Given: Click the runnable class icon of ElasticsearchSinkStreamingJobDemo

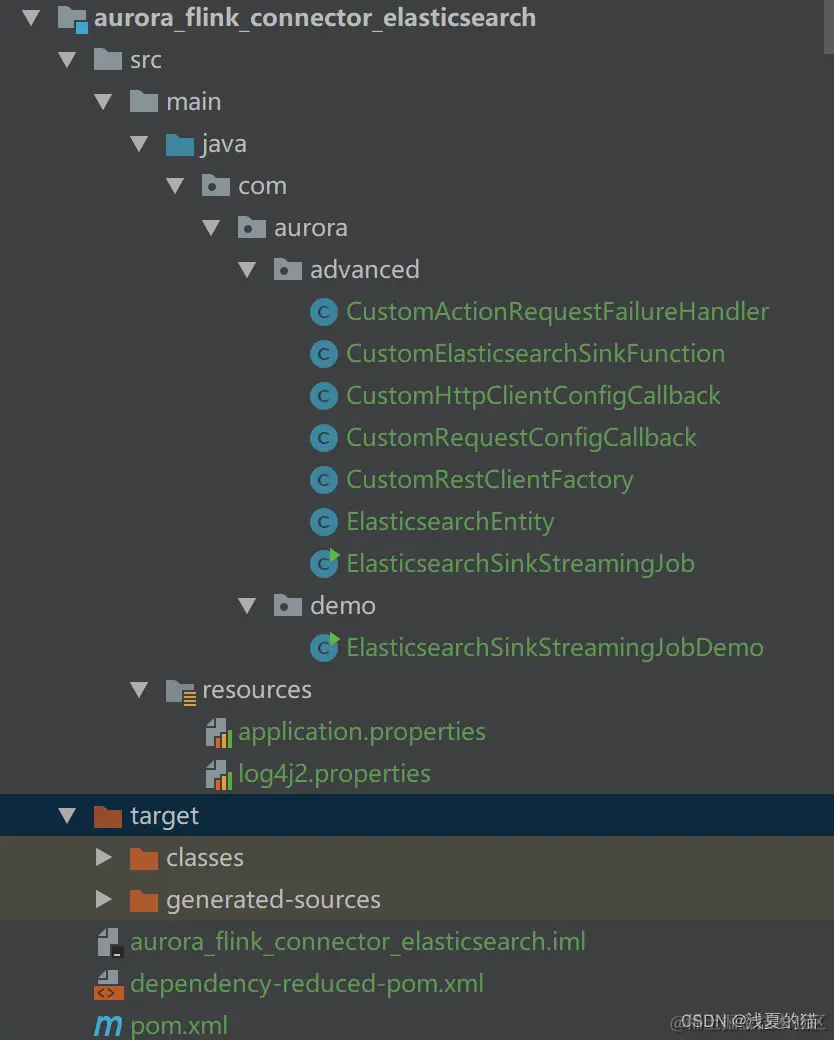Looking at the screenshot, I should 324,647.
